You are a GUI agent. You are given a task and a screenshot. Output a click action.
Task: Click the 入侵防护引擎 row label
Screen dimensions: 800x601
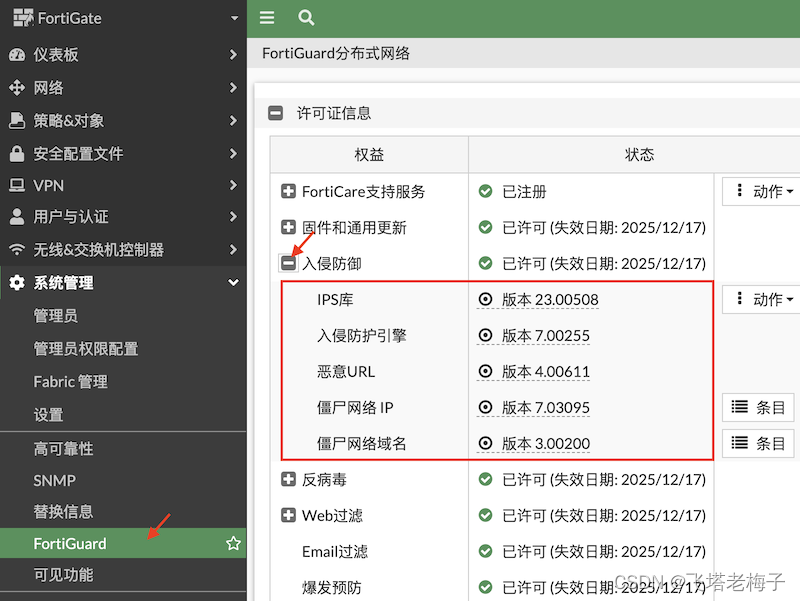362,336
